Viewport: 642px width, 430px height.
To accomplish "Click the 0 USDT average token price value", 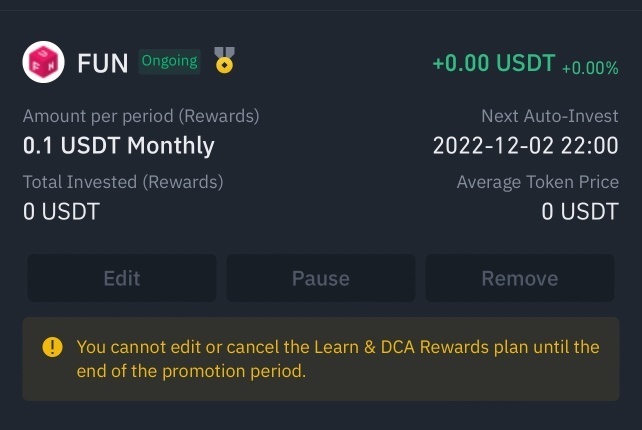I will [x=580, y=211].
